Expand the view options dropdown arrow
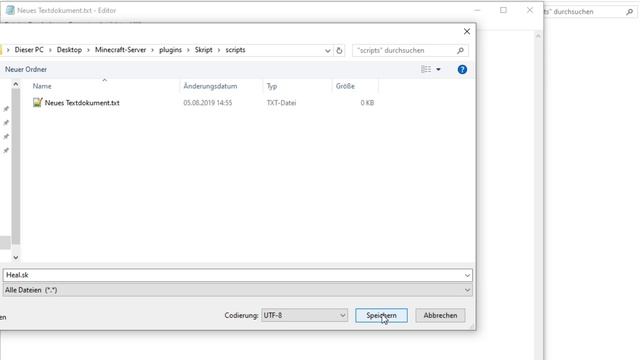Screen dimensions: 640x360 tap(438, 69)
